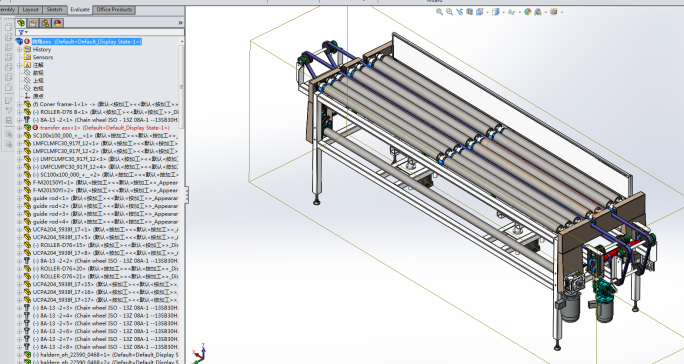684x364 pixels.
Task: Switch to the Sketch tab
Action: click(54, 10)
